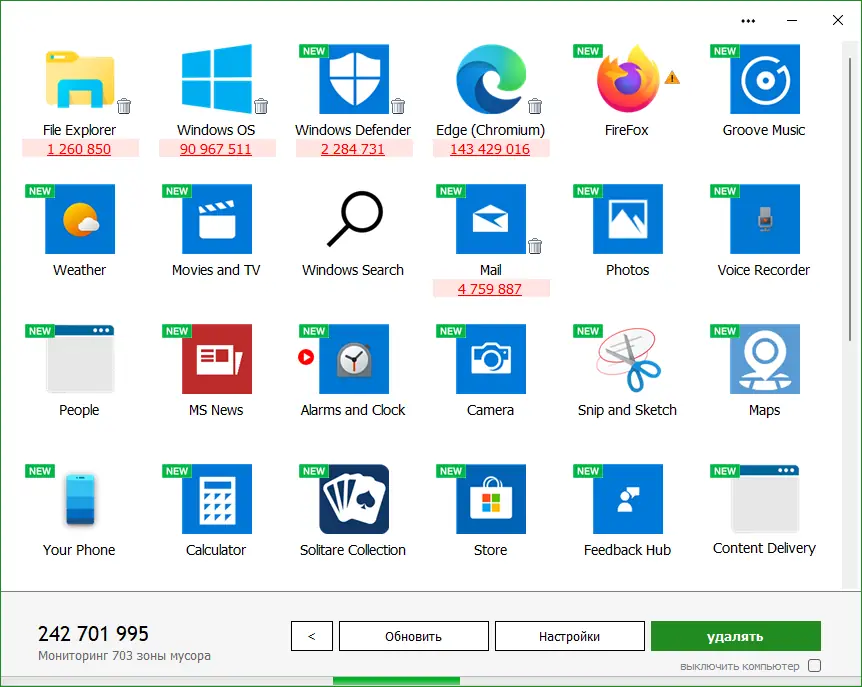The width and height of the screenshot is (862, 687).
Task: Choose the Solitare Collection icon
Action: 354,499
